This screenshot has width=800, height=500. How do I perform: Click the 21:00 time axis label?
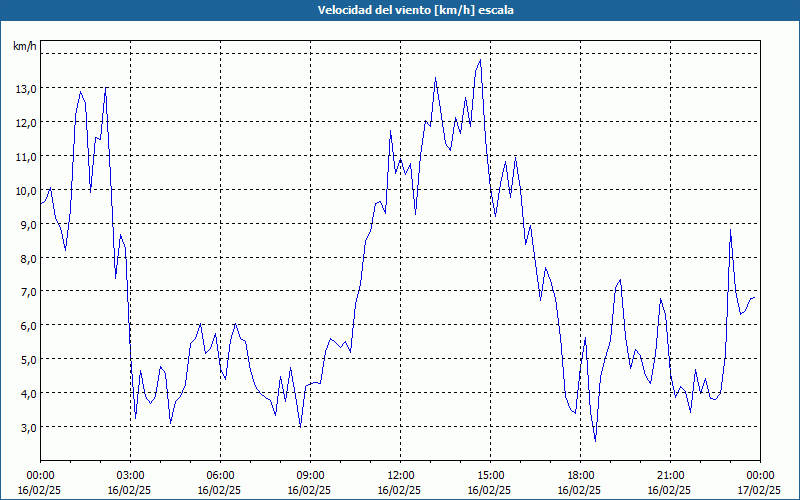tap(670, 476)
